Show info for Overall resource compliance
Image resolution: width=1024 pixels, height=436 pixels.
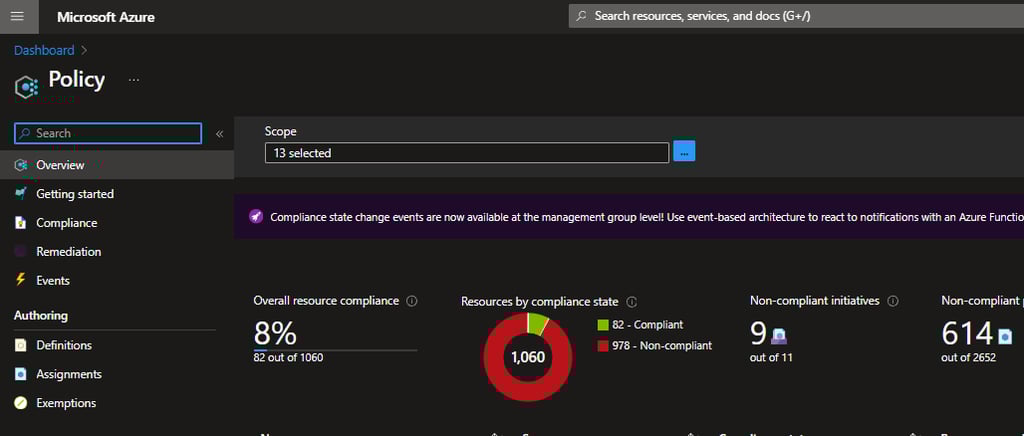click(412, 301)
